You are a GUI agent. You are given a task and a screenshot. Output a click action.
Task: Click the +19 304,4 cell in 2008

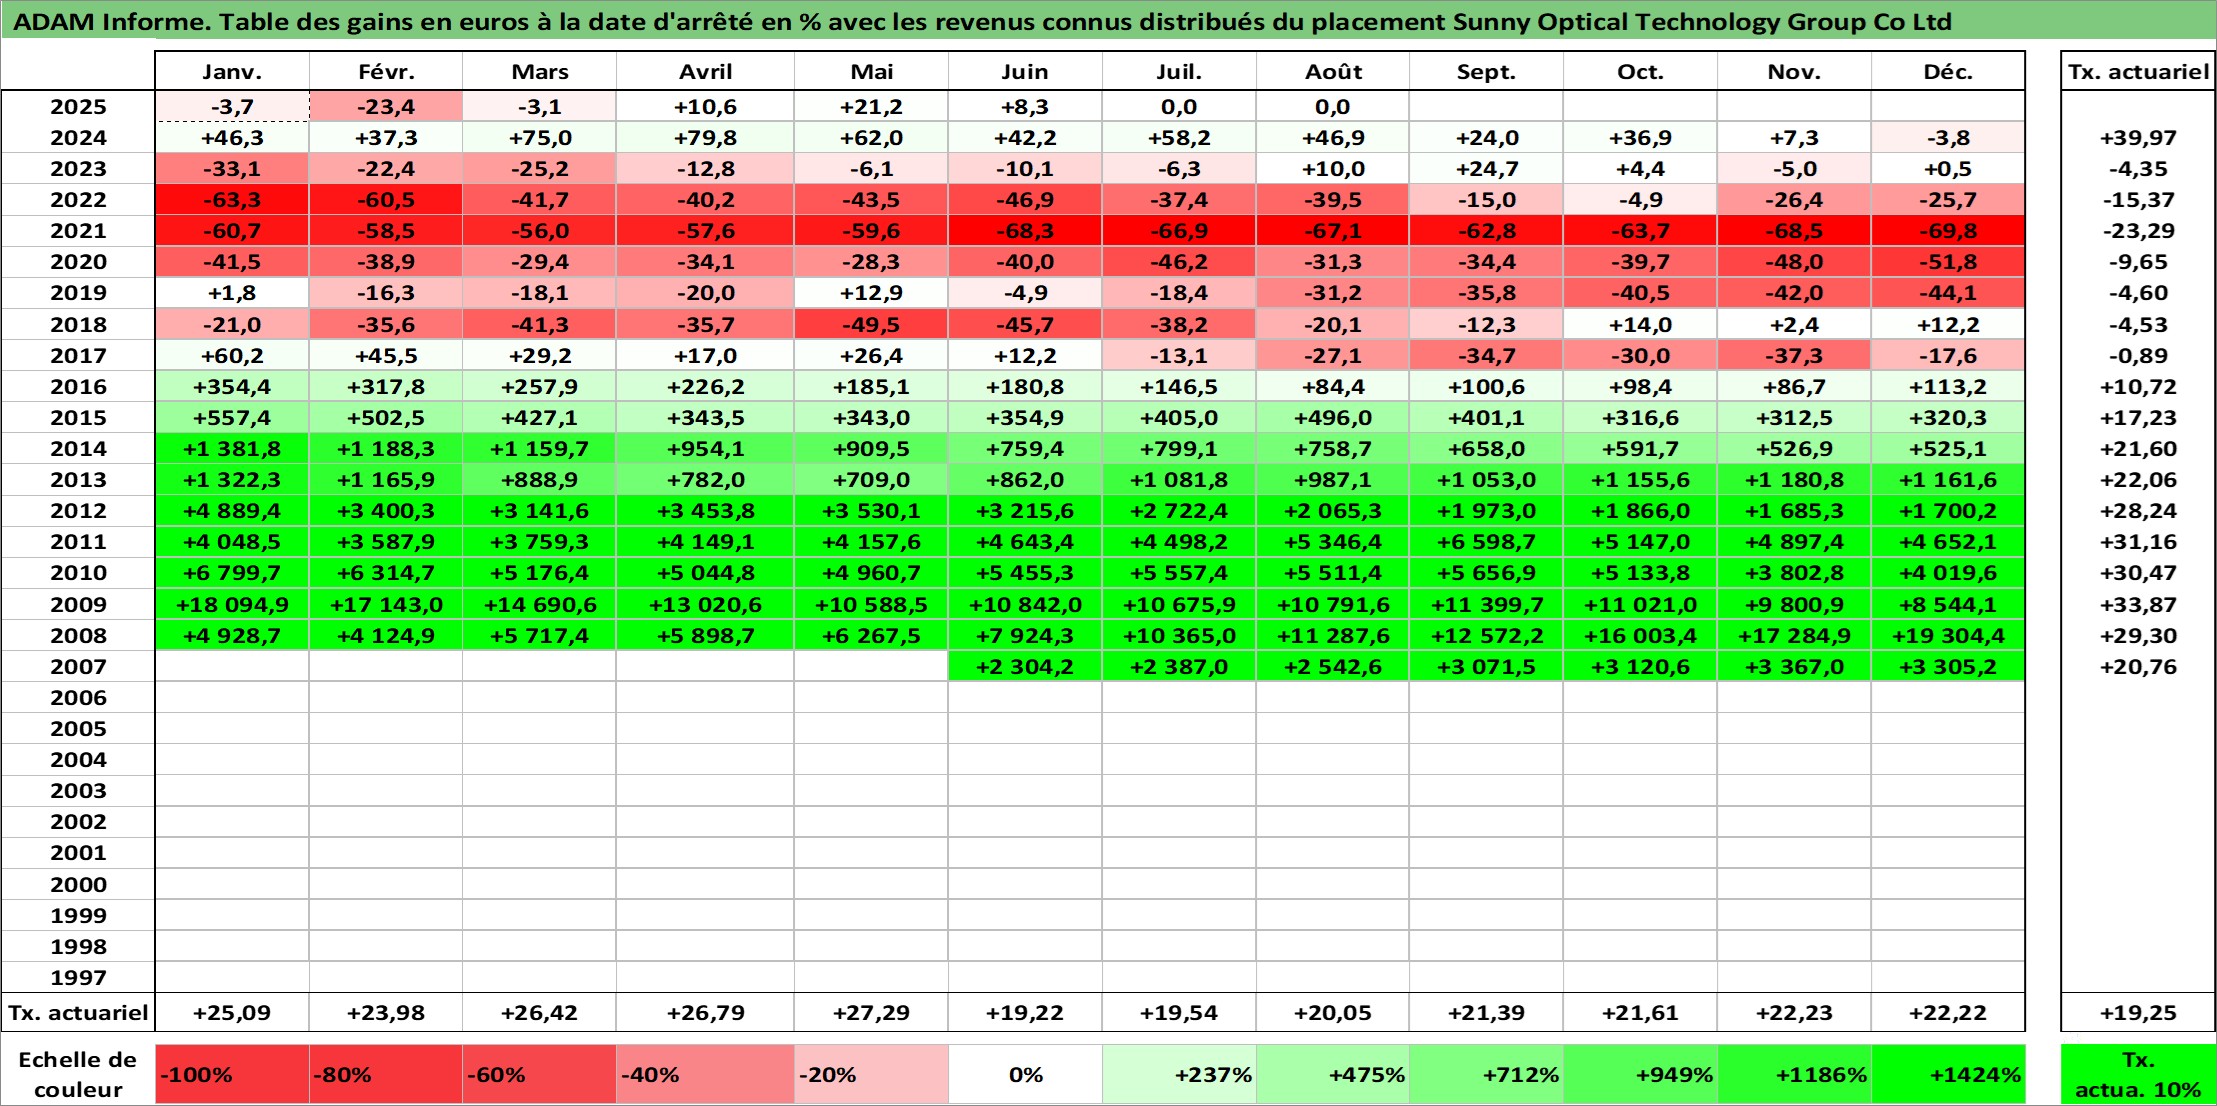coord(1948,635)
